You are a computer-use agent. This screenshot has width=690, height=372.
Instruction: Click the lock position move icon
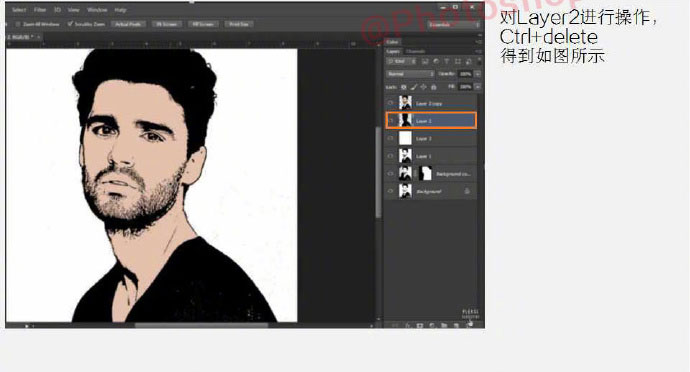[423, 87]
